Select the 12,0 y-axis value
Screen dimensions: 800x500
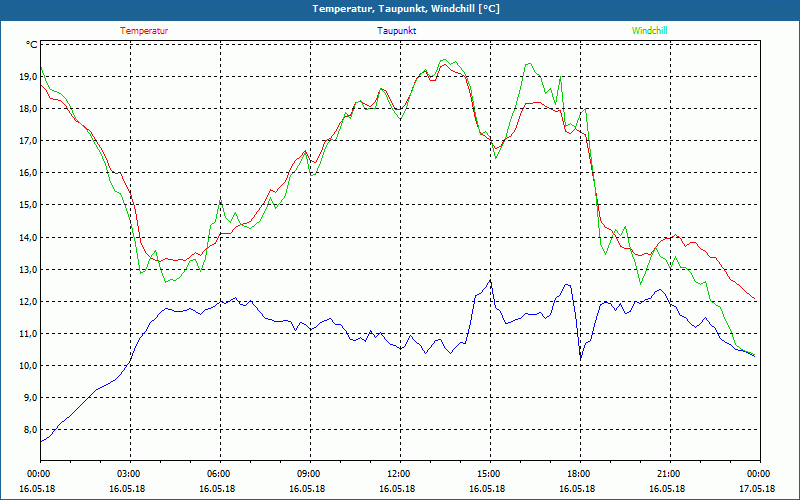[29, 302]
